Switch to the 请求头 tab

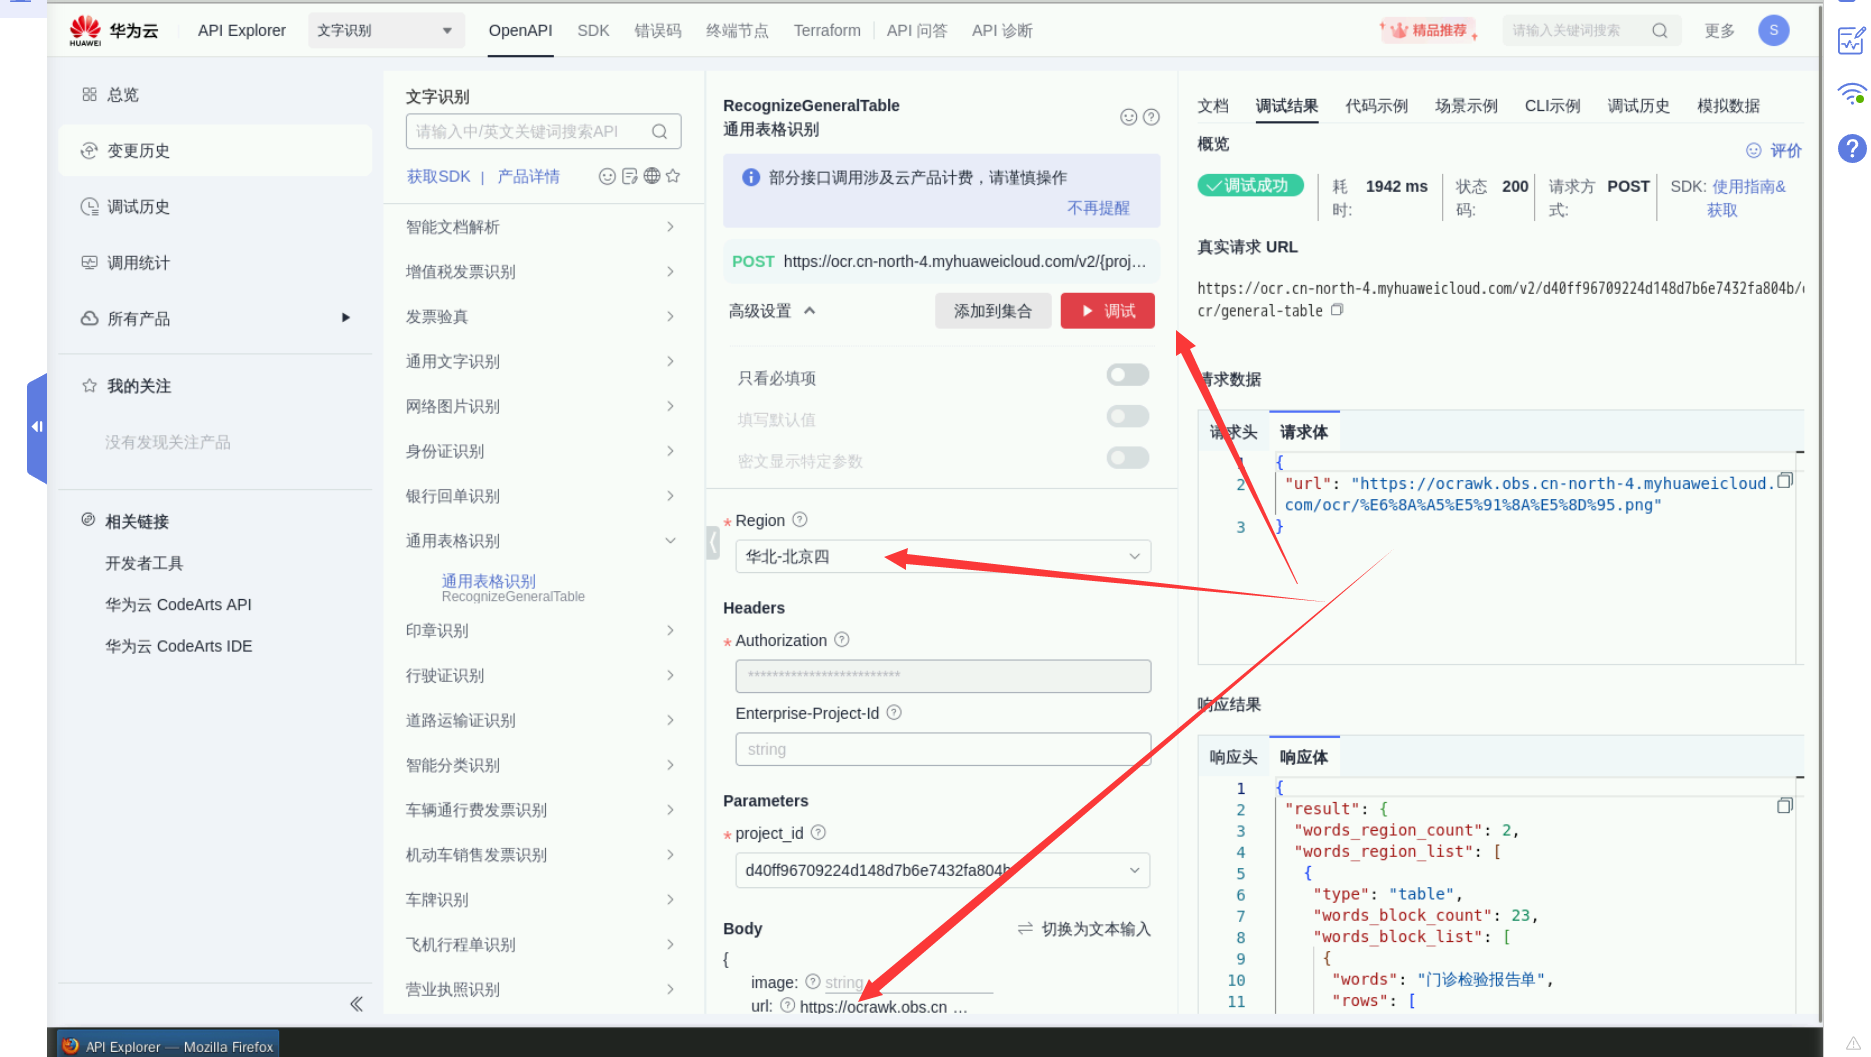pos(1233,432)
